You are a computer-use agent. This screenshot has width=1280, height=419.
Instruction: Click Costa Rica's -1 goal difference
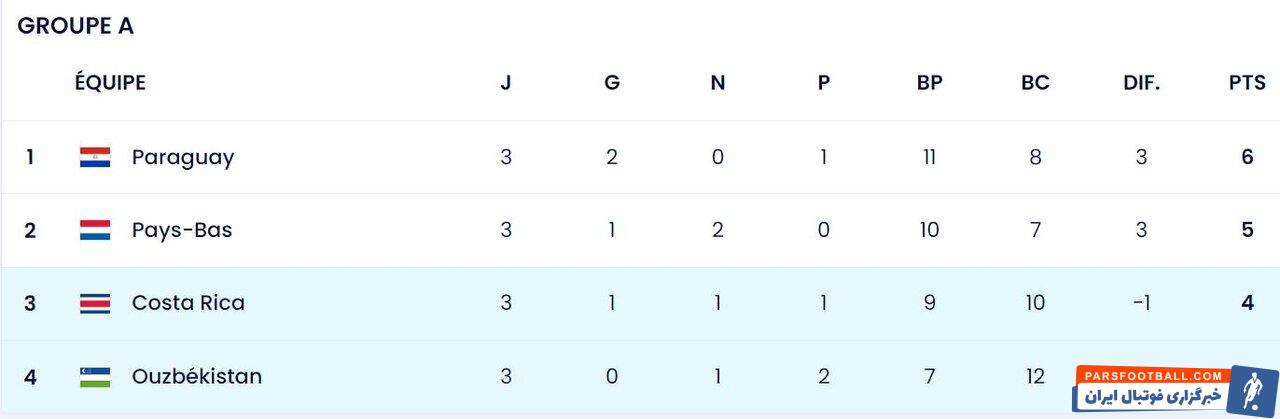[x=1141, y=303]
